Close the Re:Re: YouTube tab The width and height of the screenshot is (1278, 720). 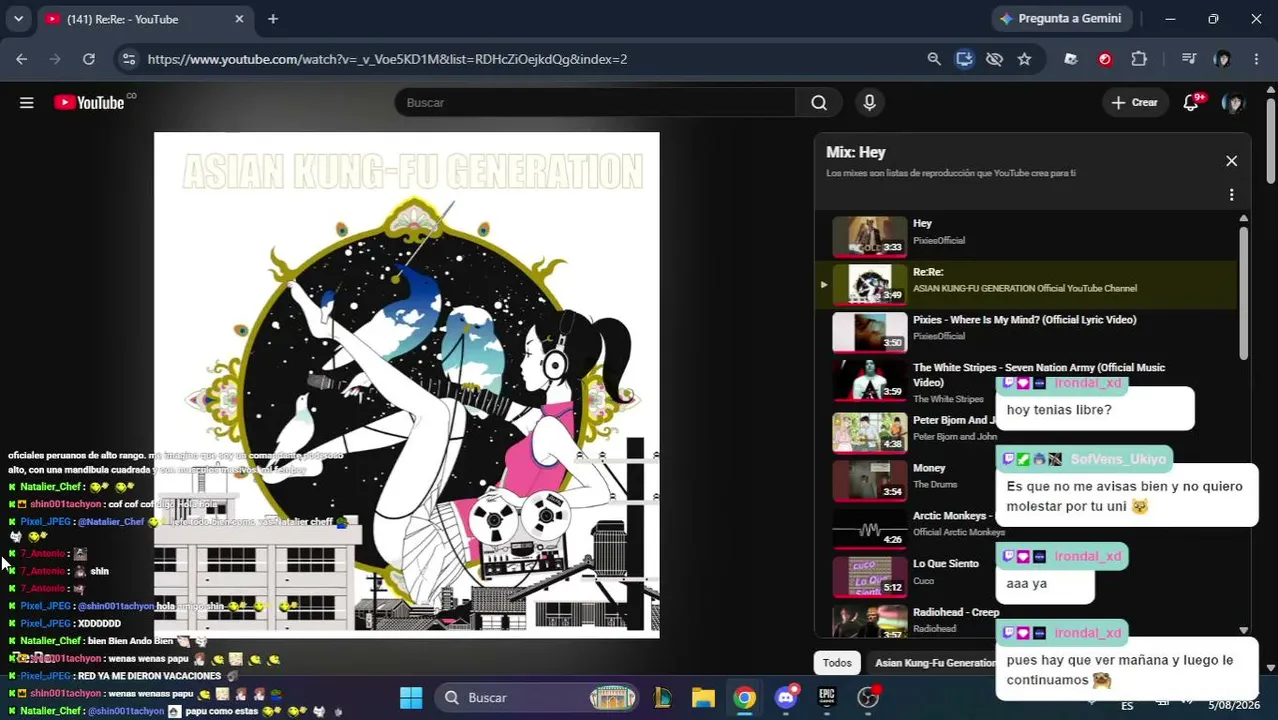click(239, 19)
